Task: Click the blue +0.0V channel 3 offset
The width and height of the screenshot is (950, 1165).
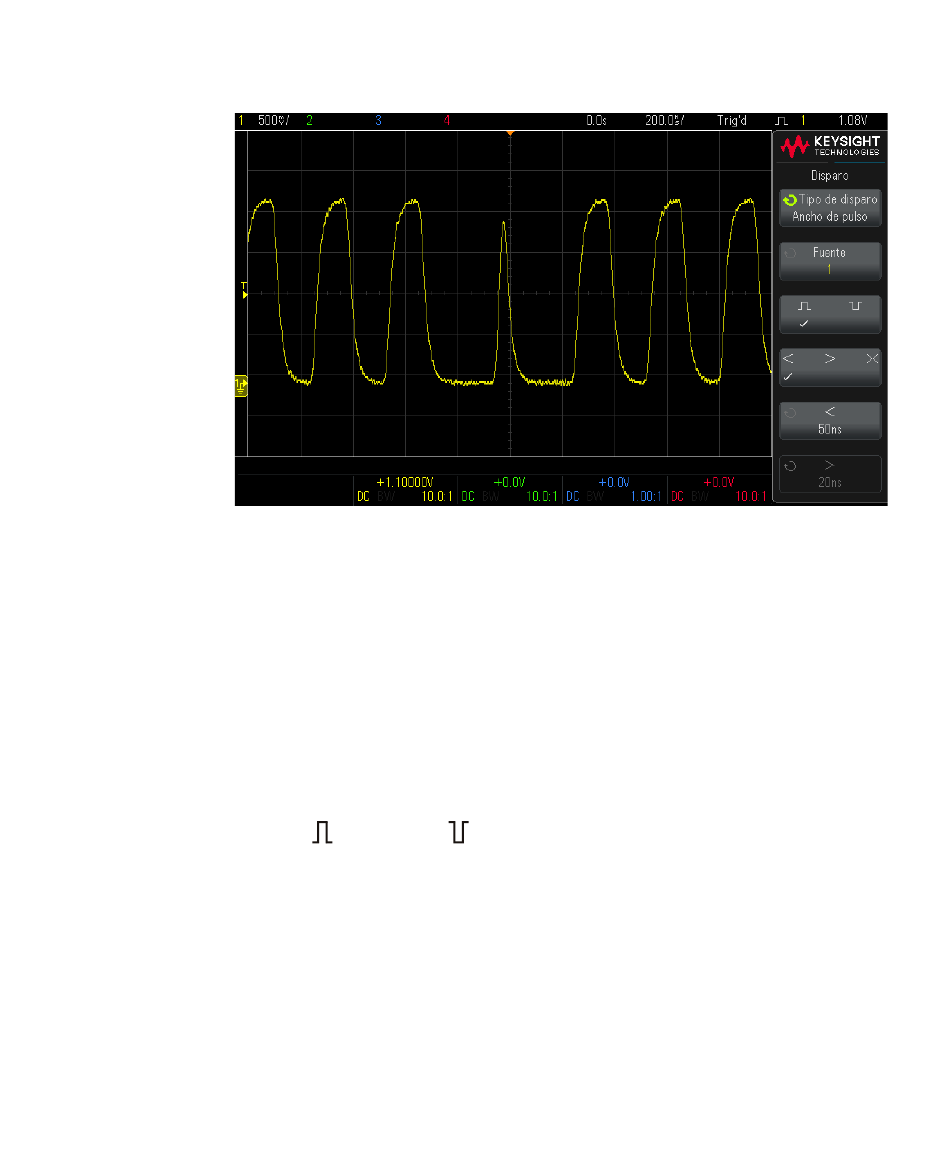Action: click(x=614, y=483)
